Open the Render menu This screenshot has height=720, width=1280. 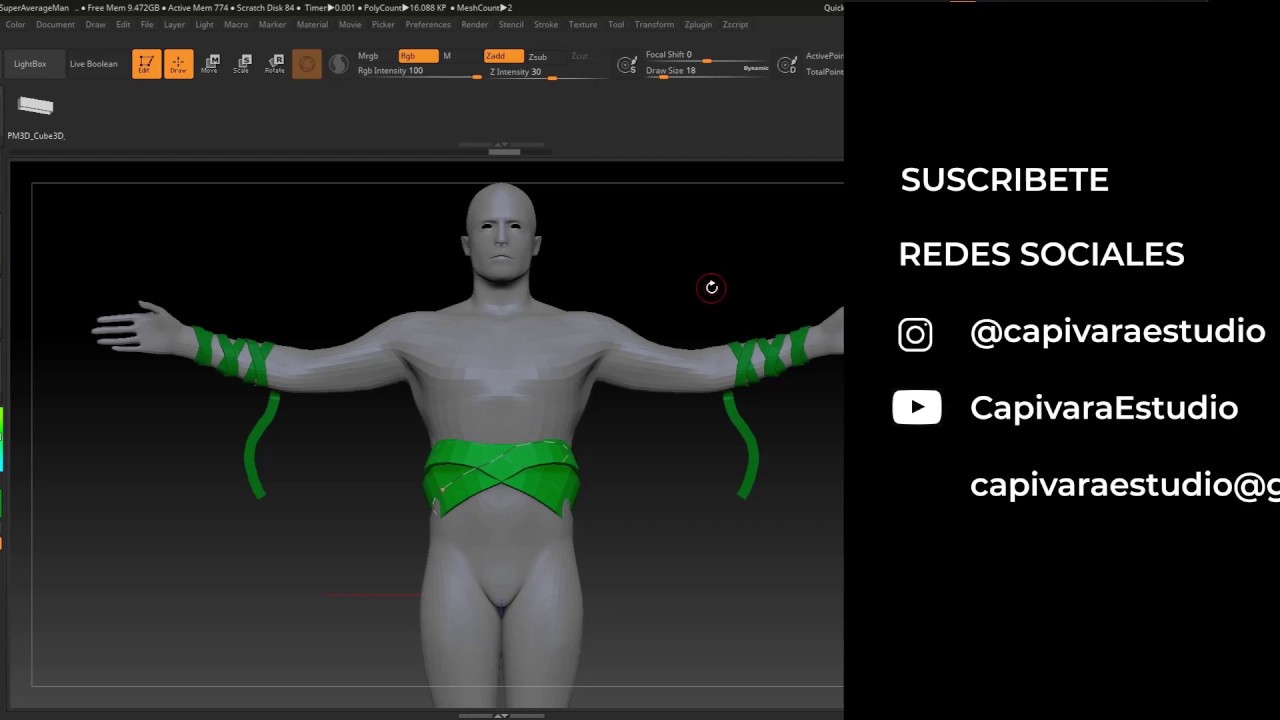pos(475,24)
